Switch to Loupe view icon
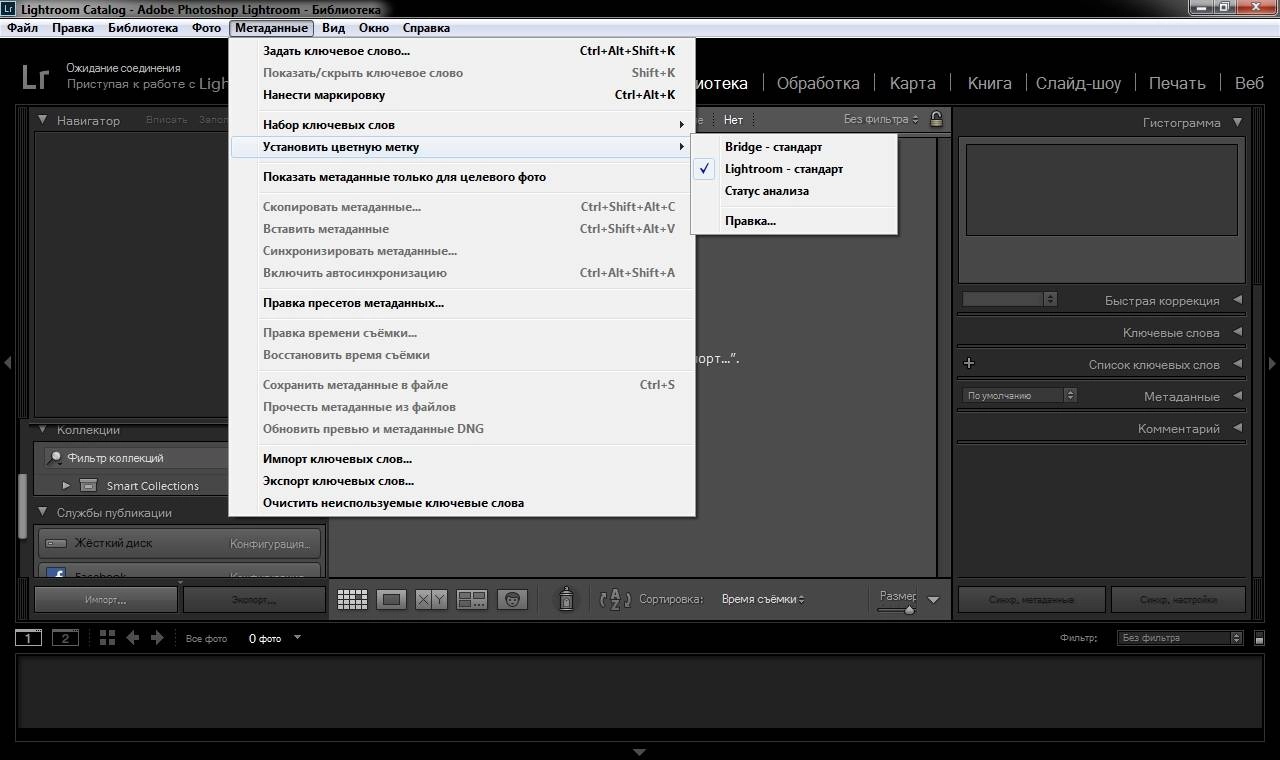The image size is (1280, 760). [392, 599]
